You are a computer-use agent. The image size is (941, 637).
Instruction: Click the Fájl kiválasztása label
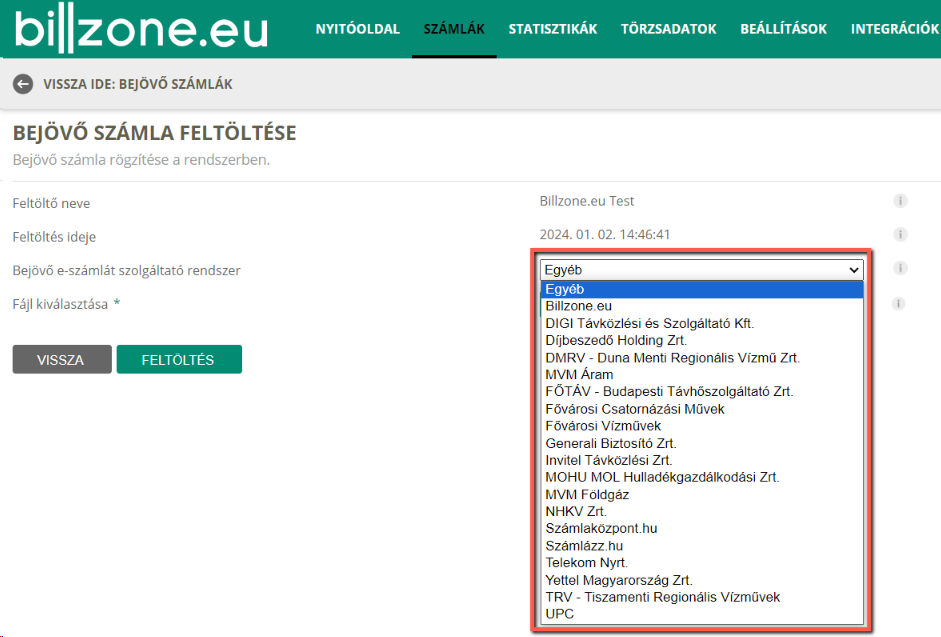[60, 304]
